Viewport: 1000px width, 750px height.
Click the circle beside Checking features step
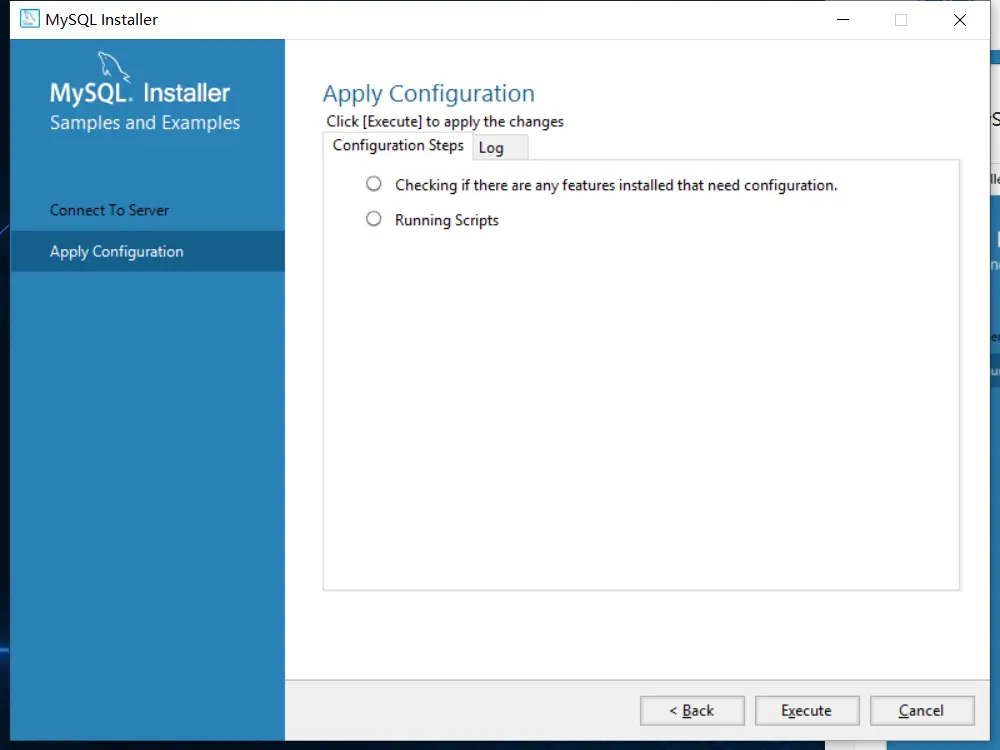(374, 184)
